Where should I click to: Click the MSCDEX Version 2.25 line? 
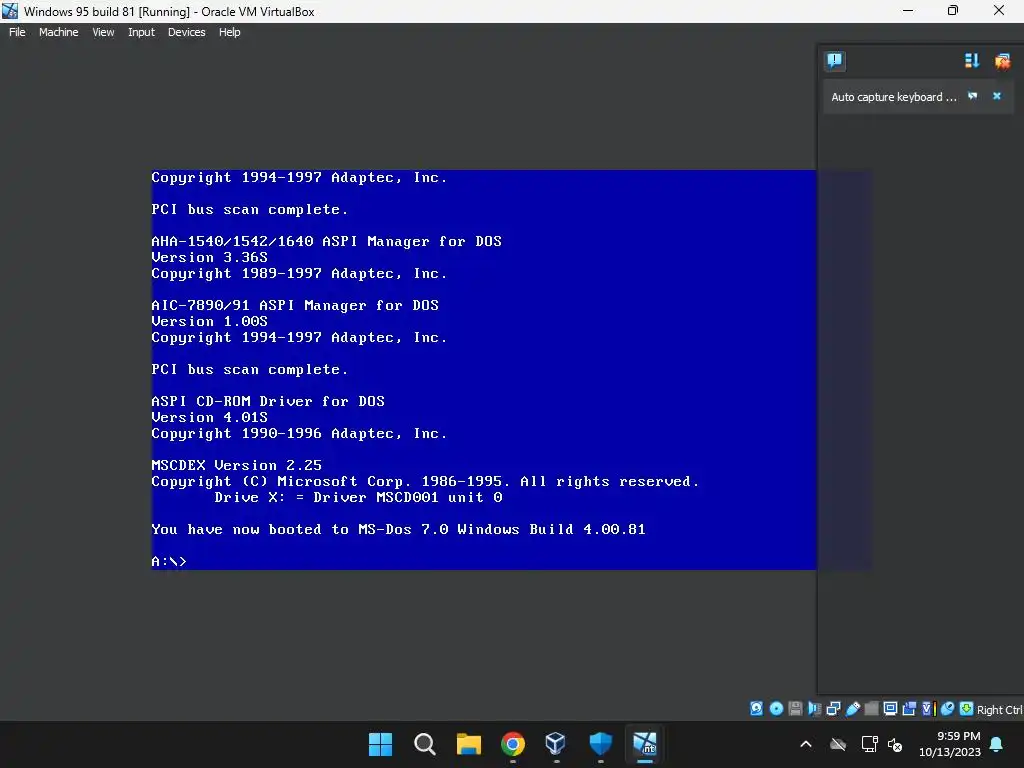pyautogui.click(x=236, y=465)
